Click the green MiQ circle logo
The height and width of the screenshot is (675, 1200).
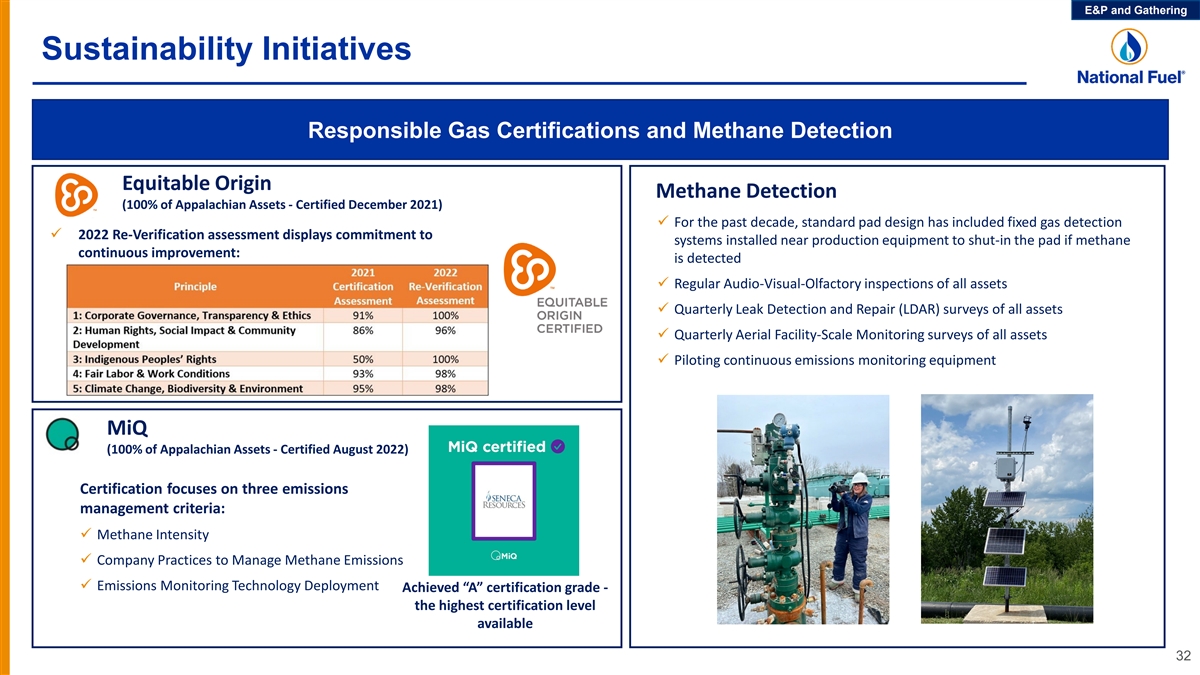(x=64, y=435)
